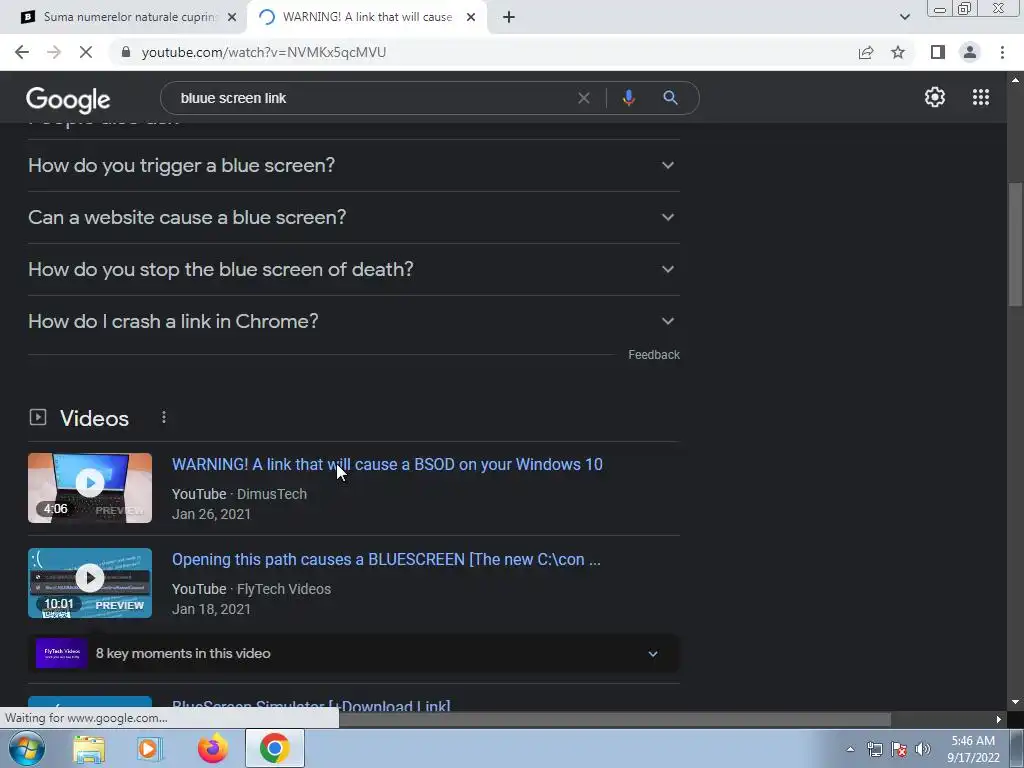Click the horizontal scrollbar right arrow
The width and height of the screenshot is (1024, 768).
tap(999, 719)
